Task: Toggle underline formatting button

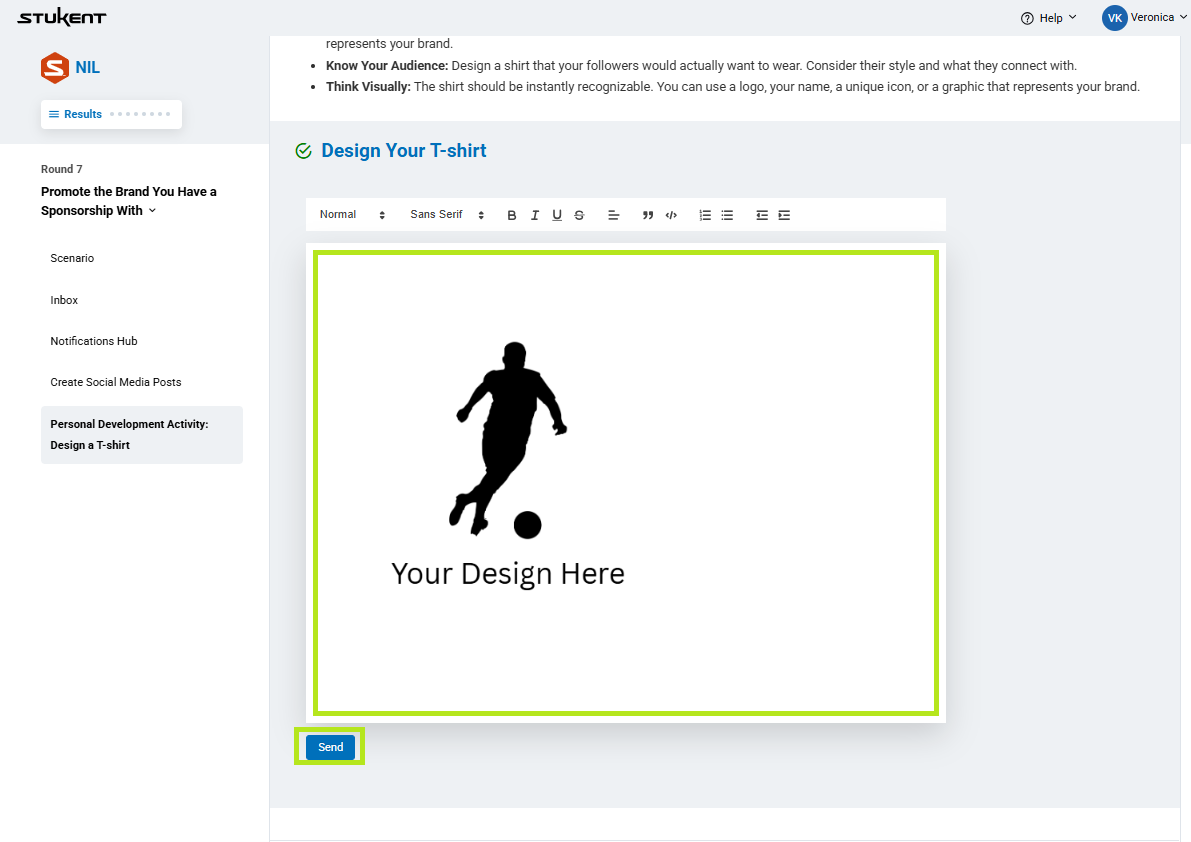Action: [x=557, y=215]
